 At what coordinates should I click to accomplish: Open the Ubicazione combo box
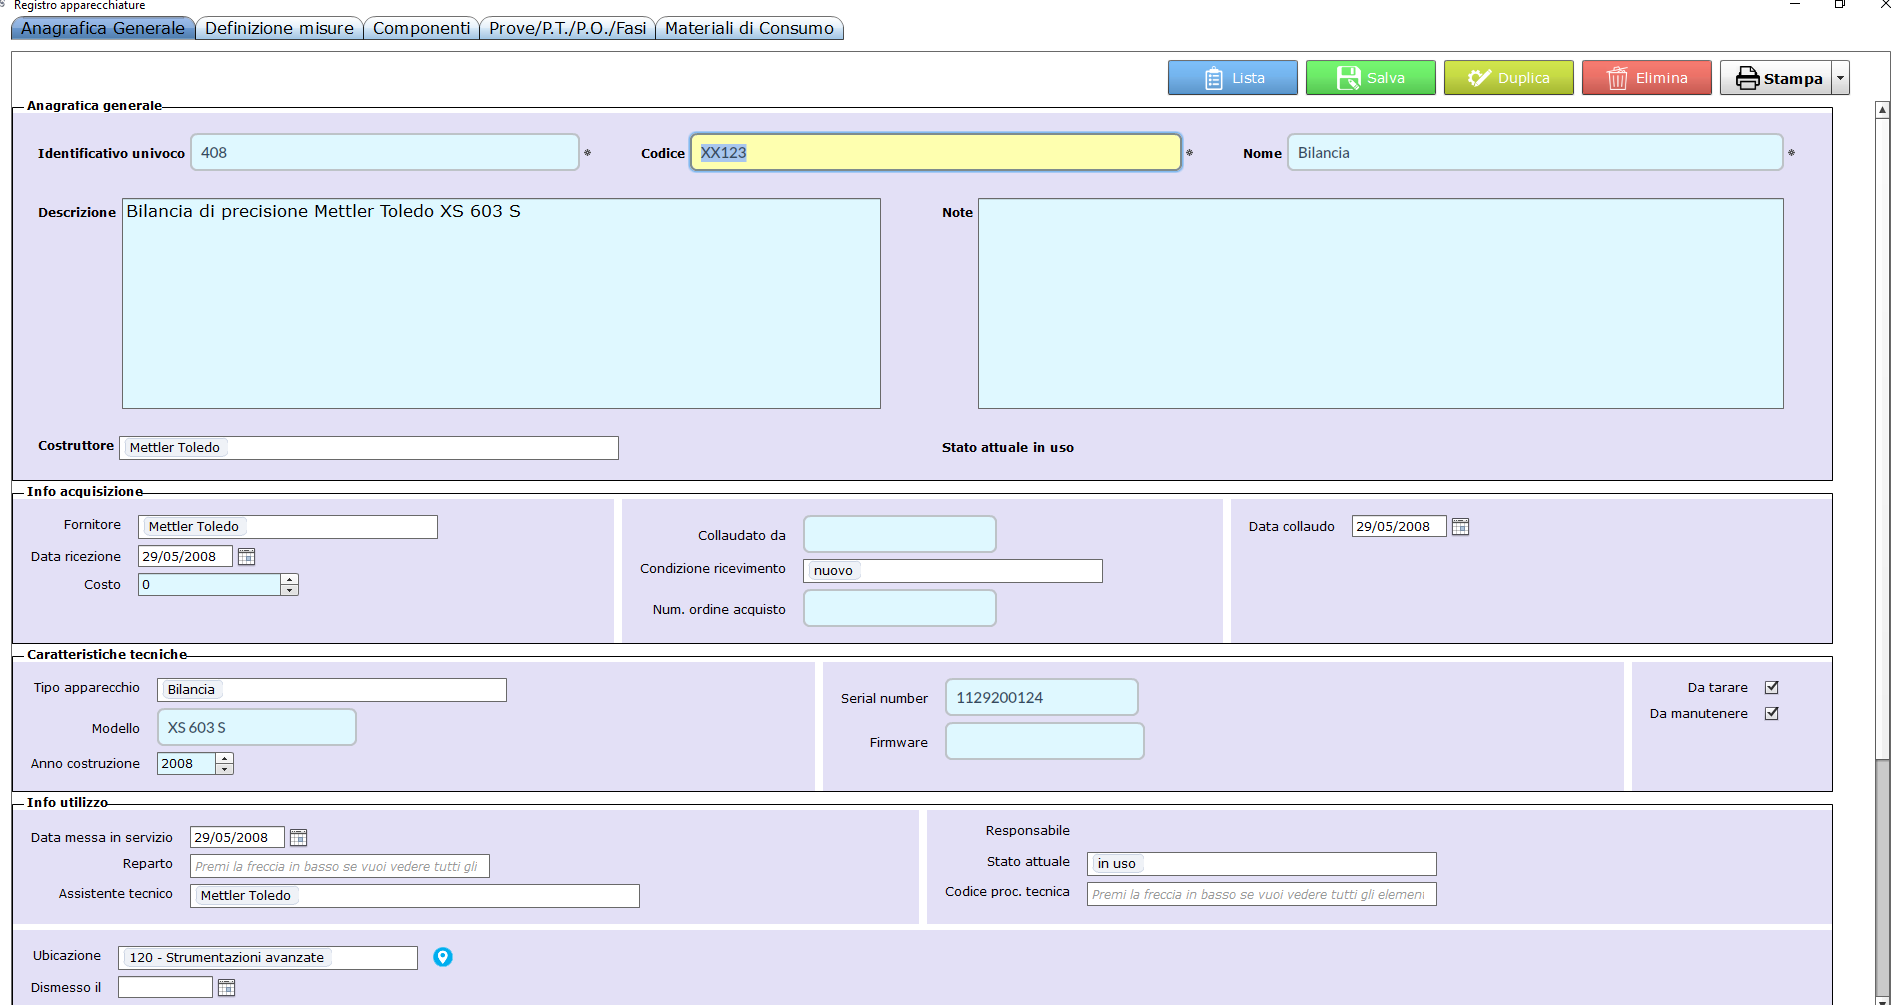click(x=267, y=957)
